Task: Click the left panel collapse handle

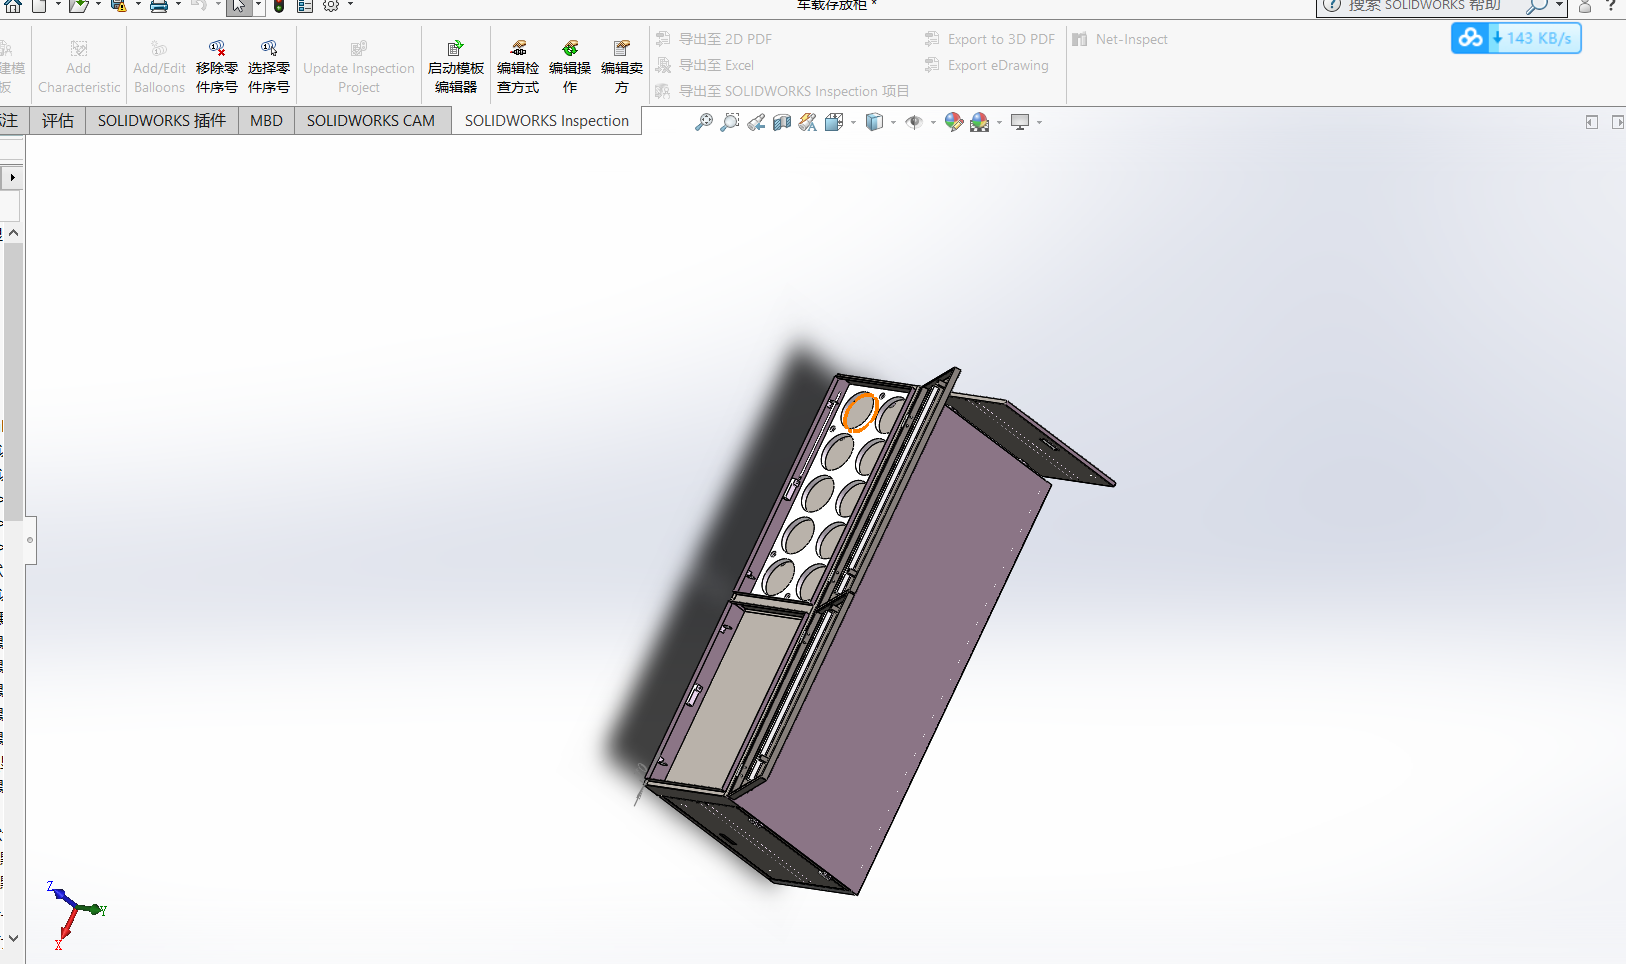Action: [x=31, y=540]
